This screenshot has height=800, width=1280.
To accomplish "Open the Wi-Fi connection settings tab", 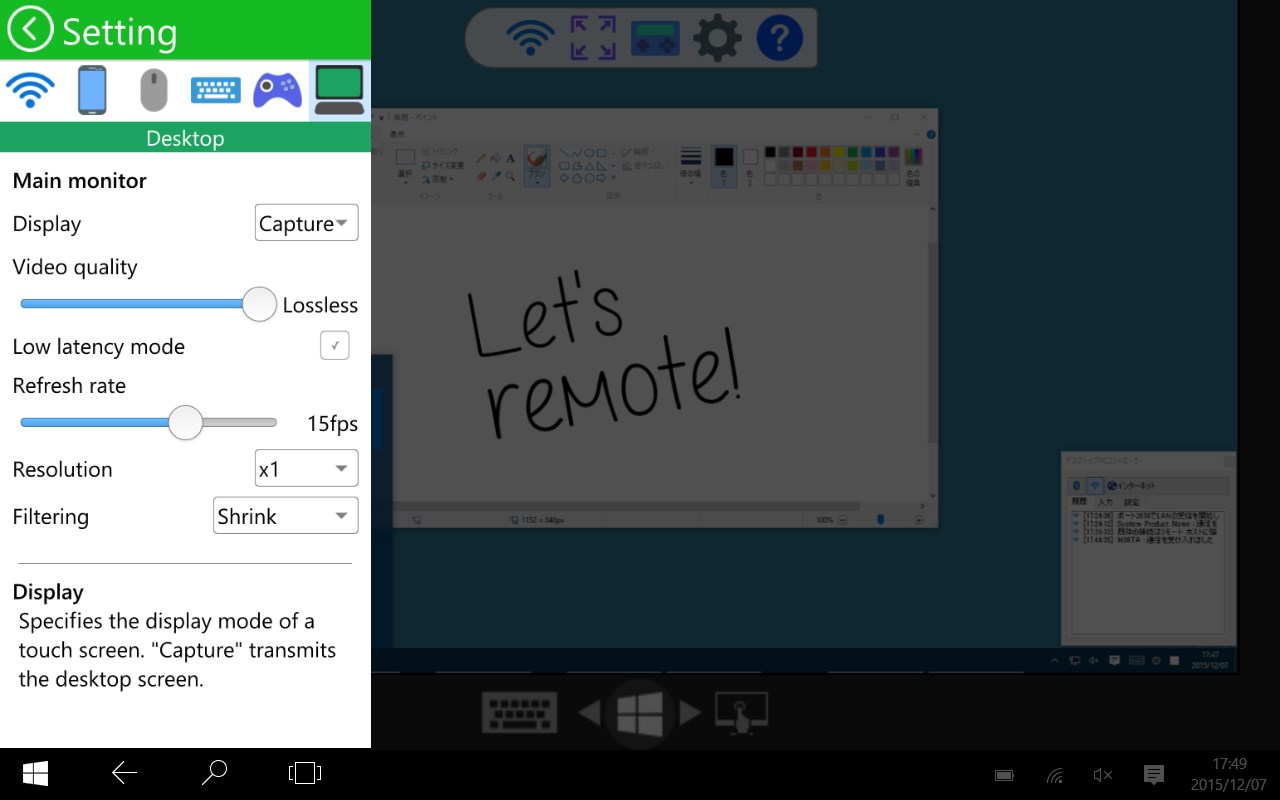I will pyautogui.click(x=30, y=90).
